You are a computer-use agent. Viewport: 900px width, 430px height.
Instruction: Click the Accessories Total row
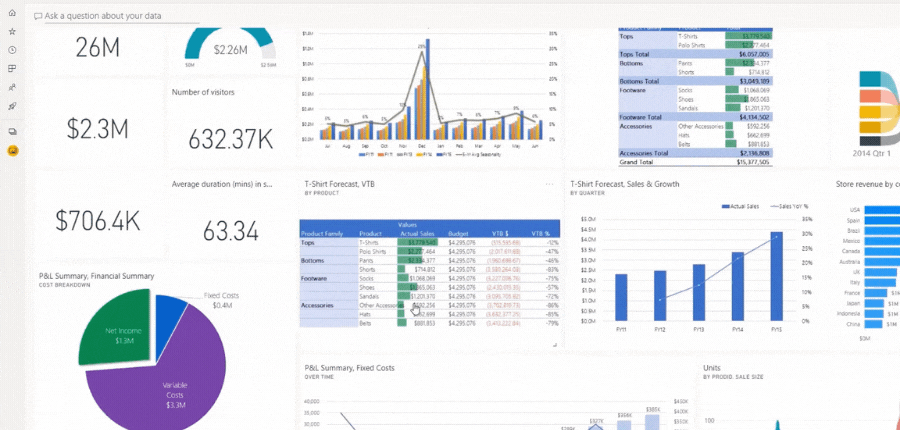click(x=695, y=153)
